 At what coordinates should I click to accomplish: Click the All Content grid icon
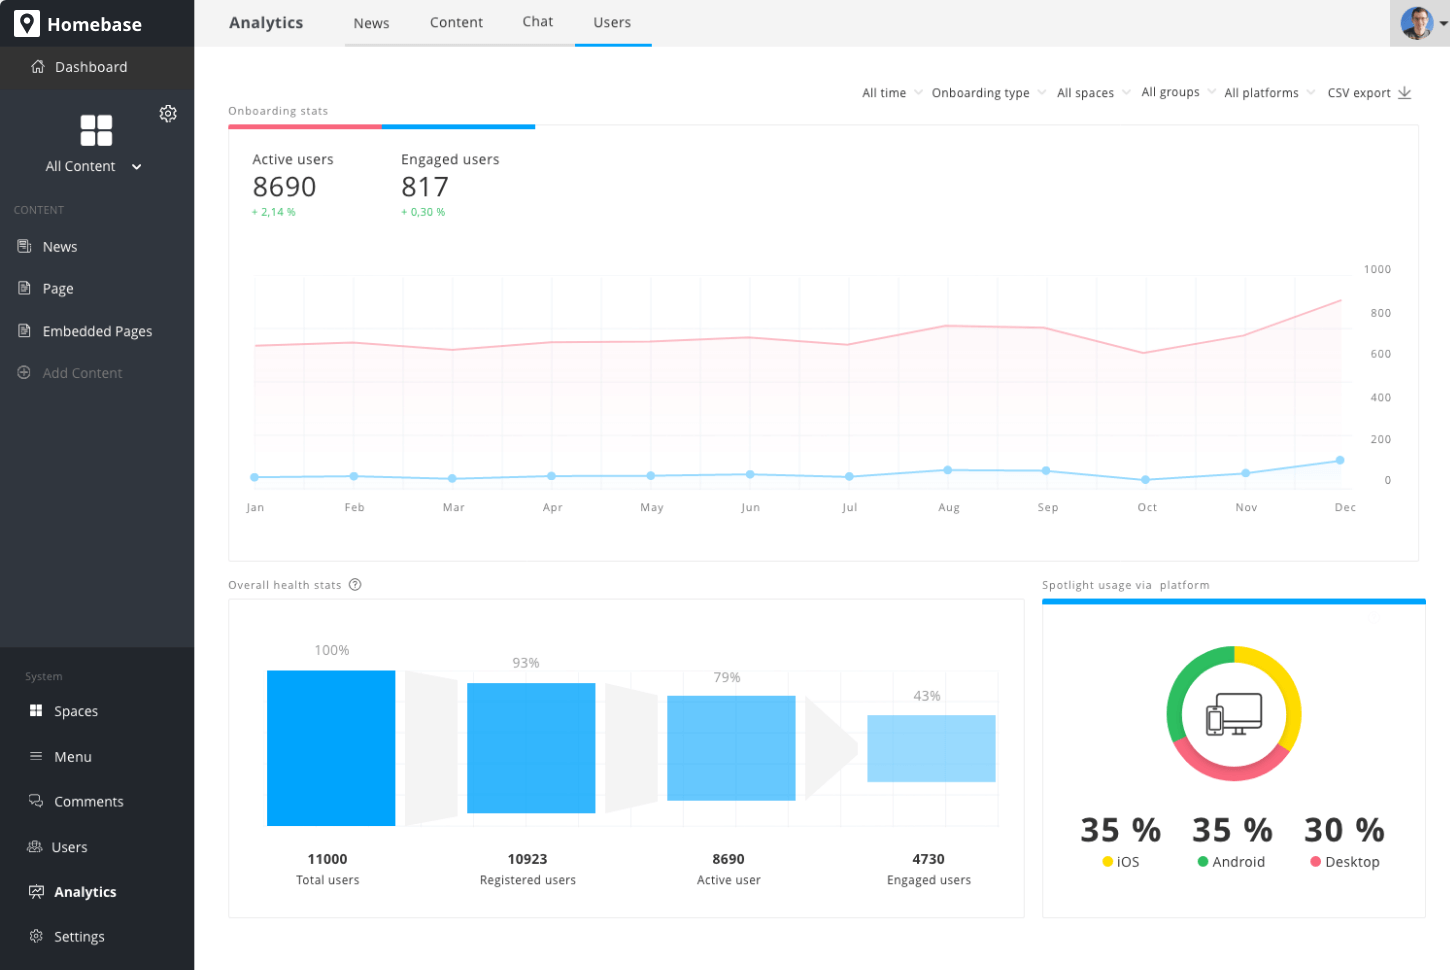point(96,130)
